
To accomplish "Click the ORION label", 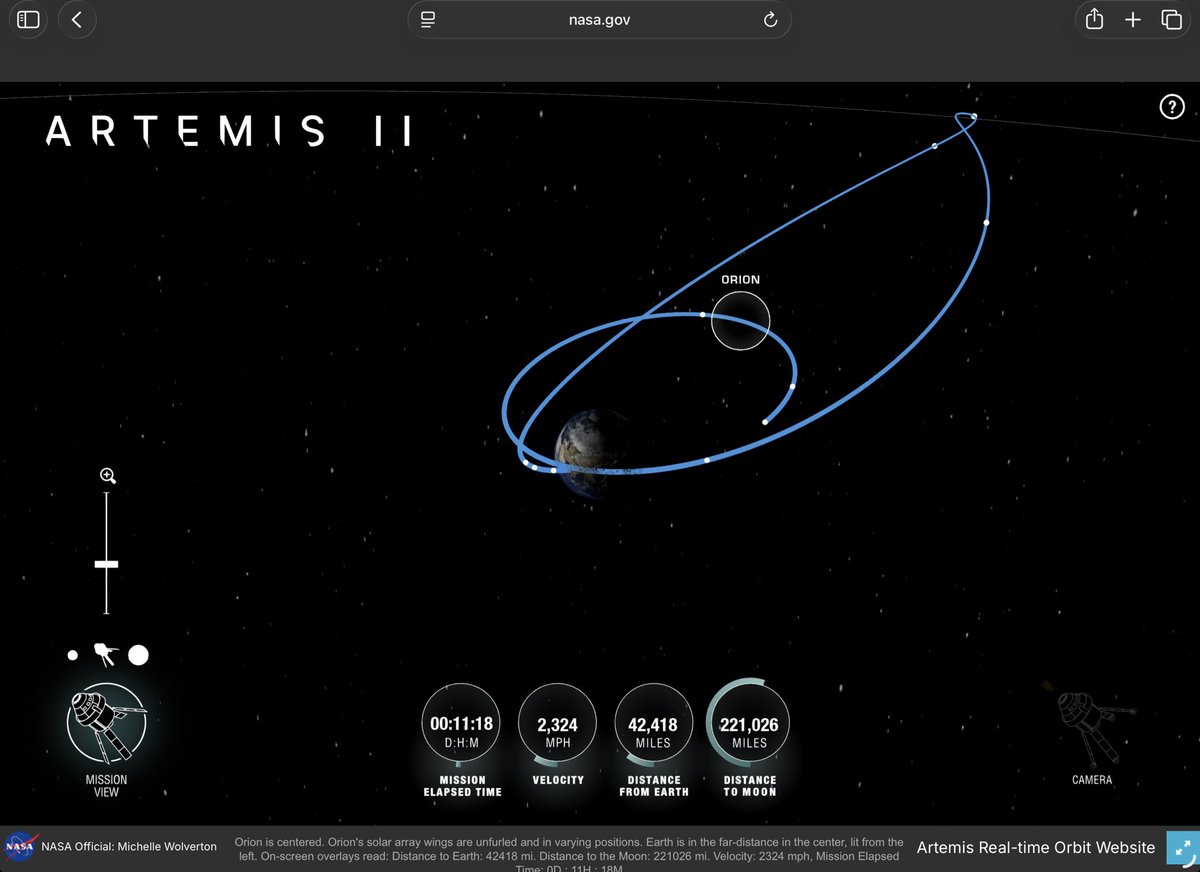I will tap(741, 280).
